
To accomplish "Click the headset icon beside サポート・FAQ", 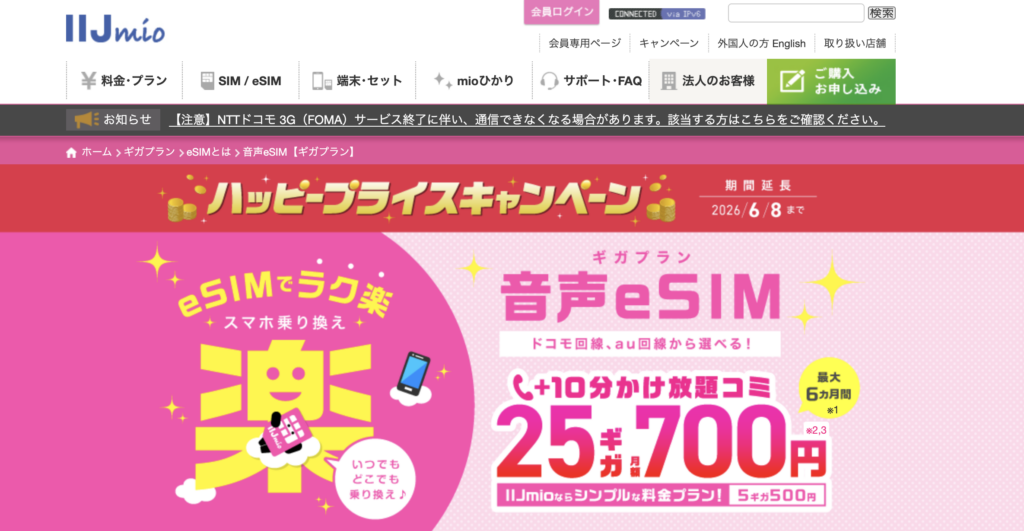I will pyautogui.click(x=549, y=81).
